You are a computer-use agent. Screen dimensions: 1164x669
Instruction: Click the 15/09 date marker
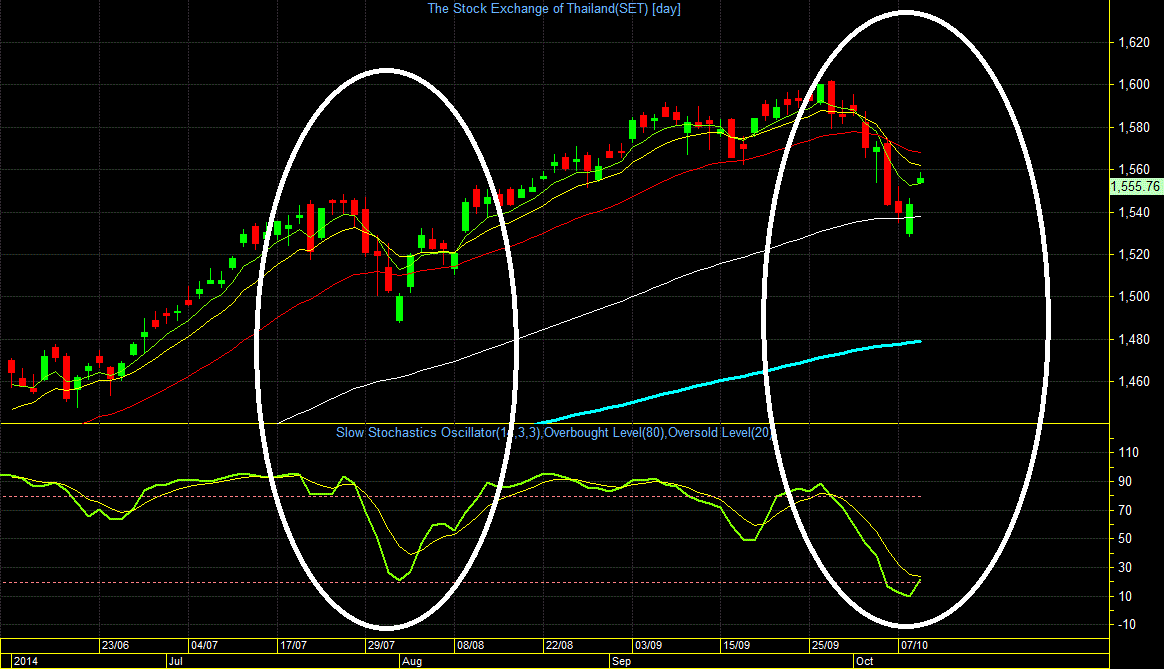(x=736, y=645)
